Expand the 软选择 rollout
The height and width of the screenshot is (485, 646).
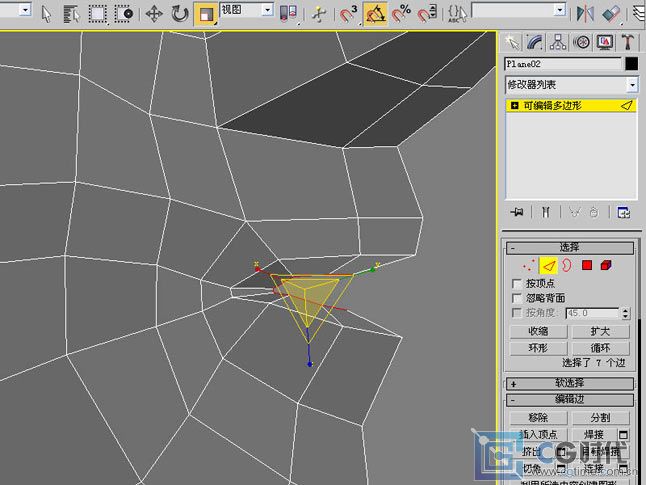pos(570,384)
